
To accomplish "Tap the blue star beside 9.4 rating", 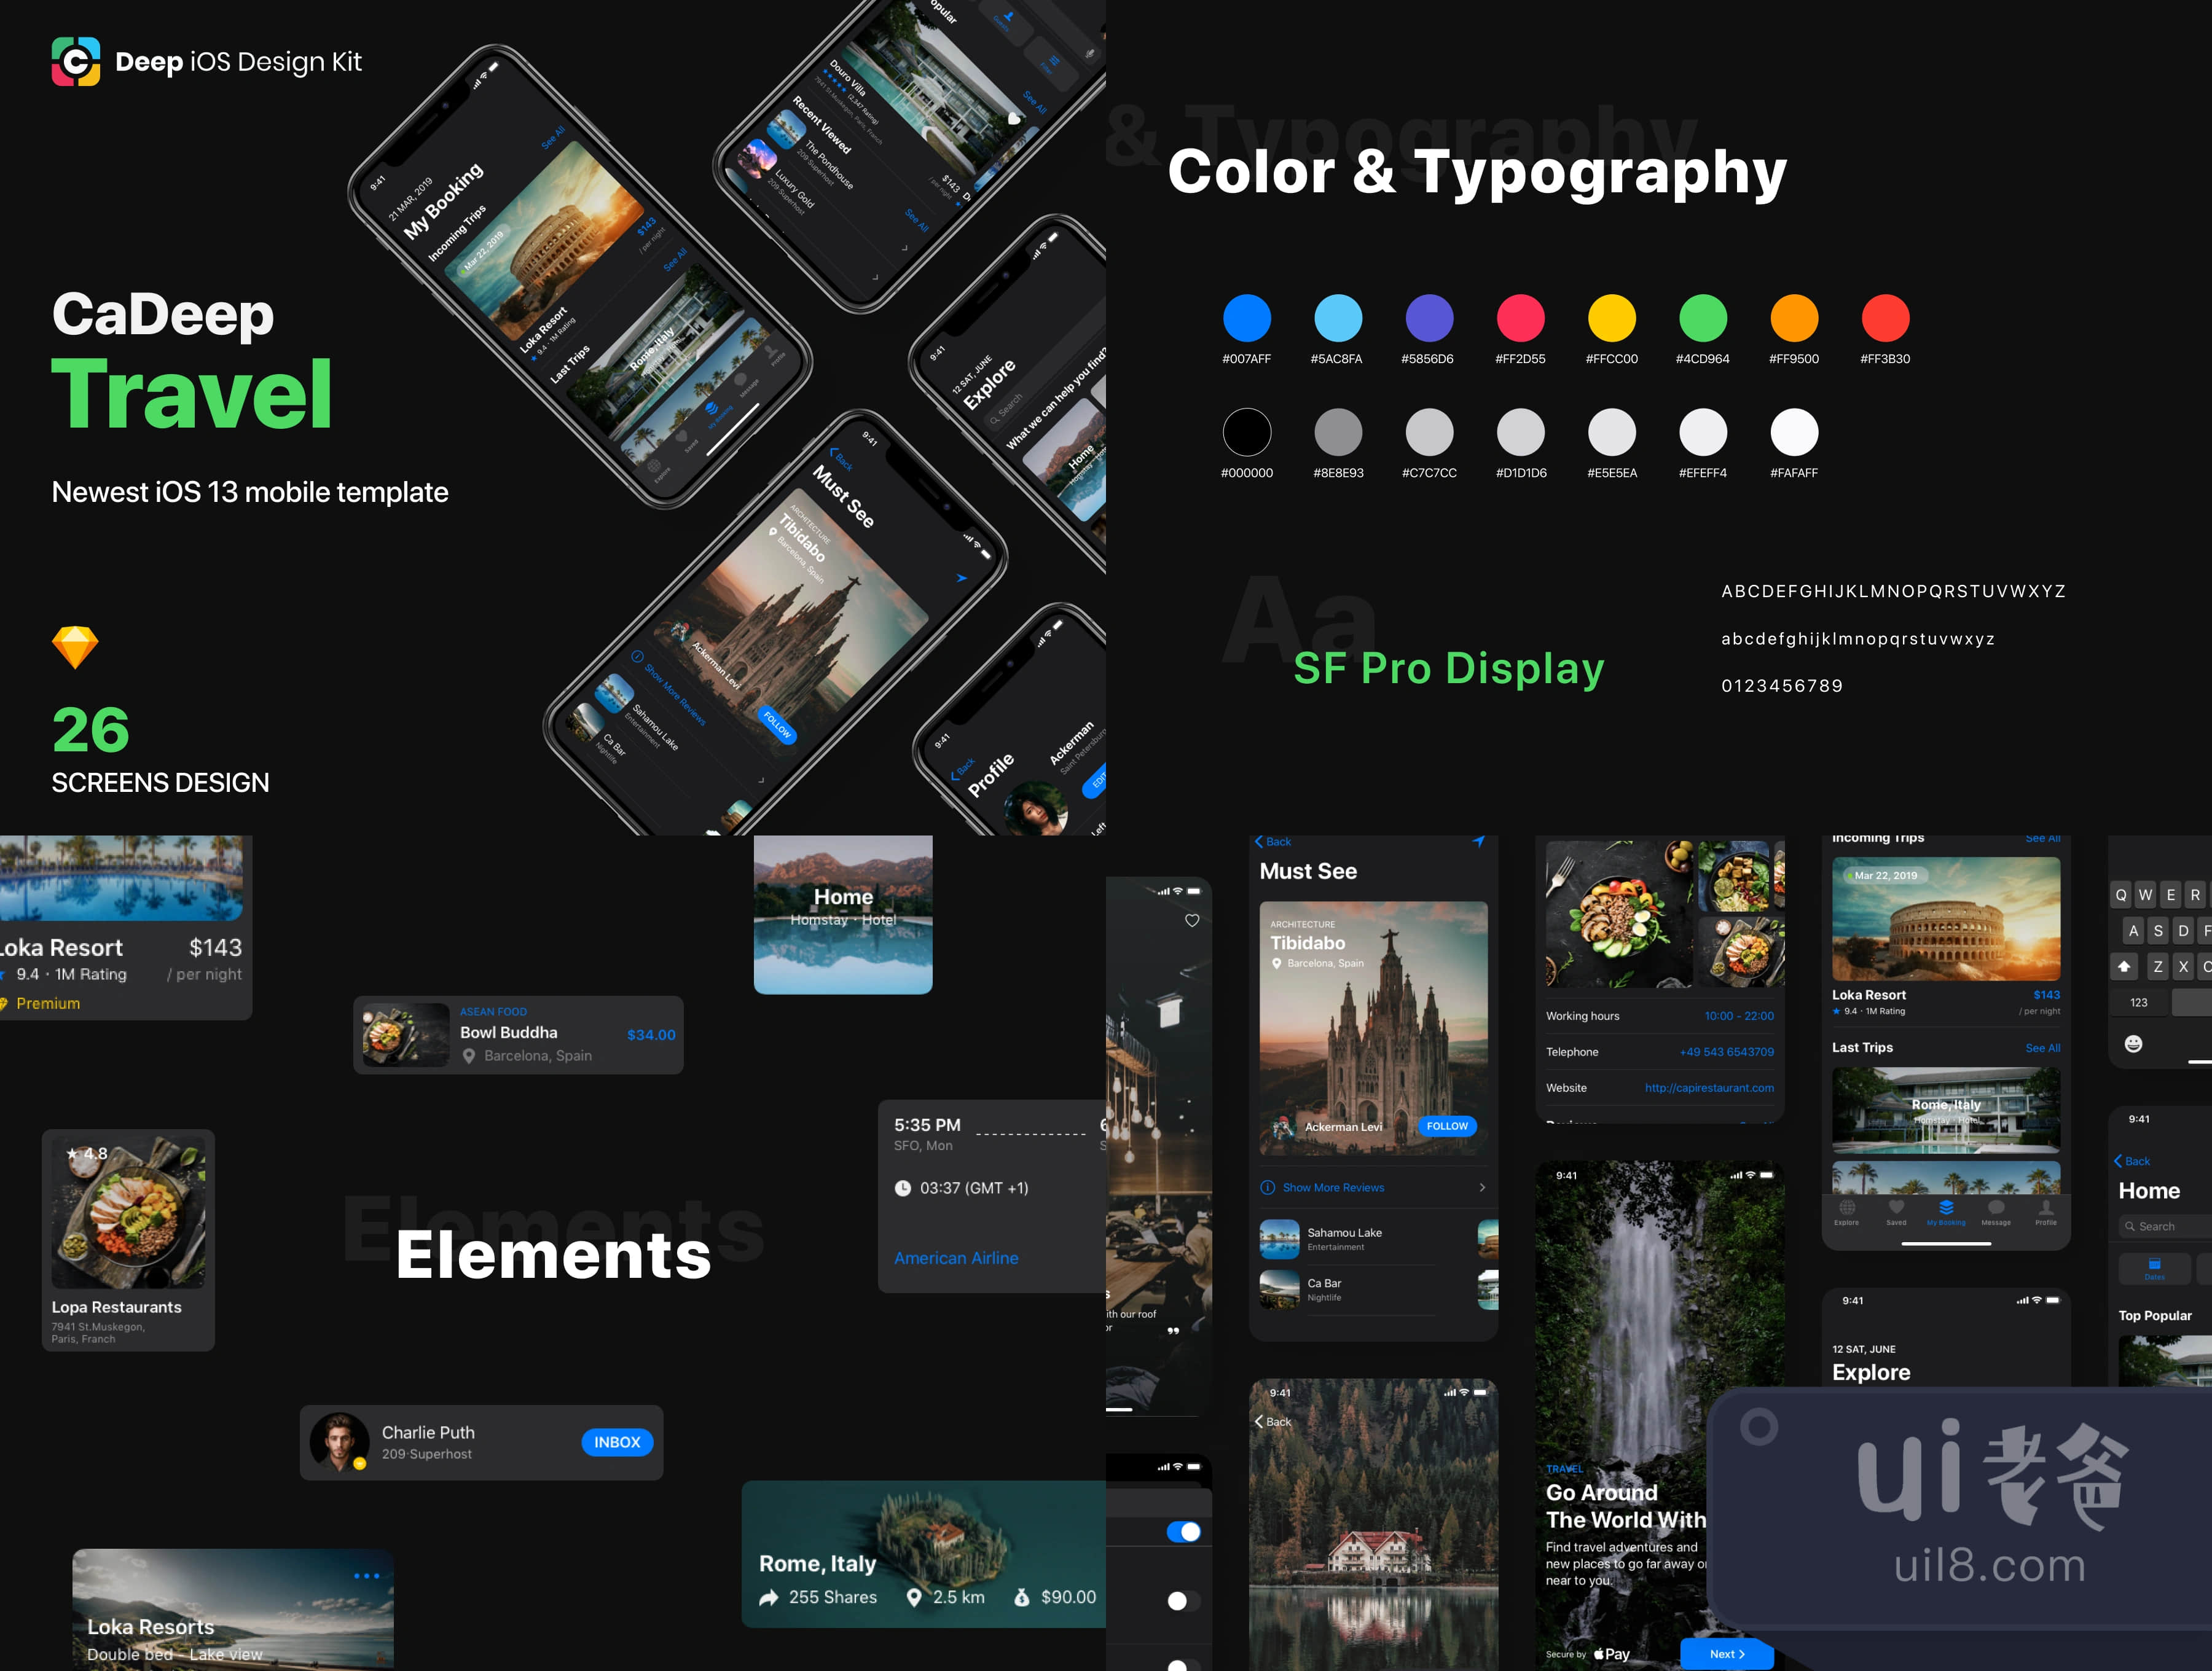I will pos(1836,1011).
